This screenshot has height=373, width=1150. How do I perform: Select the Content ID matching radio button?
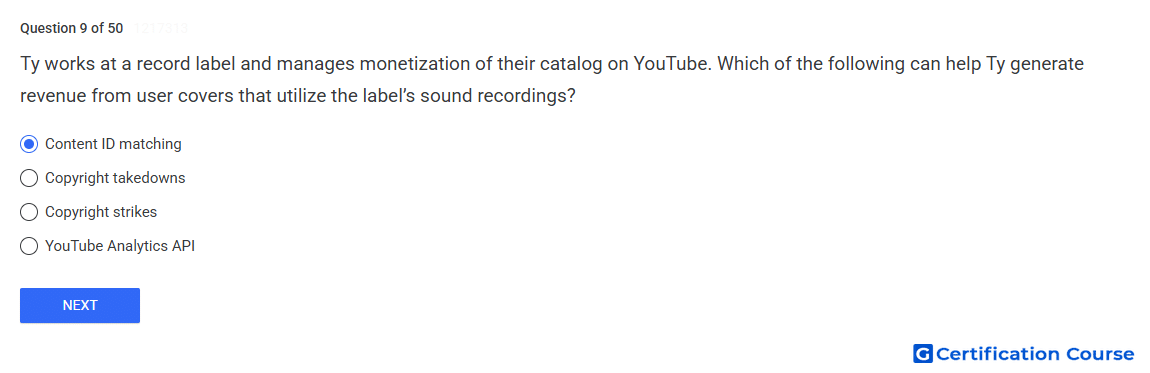click(x=29, y=144)
